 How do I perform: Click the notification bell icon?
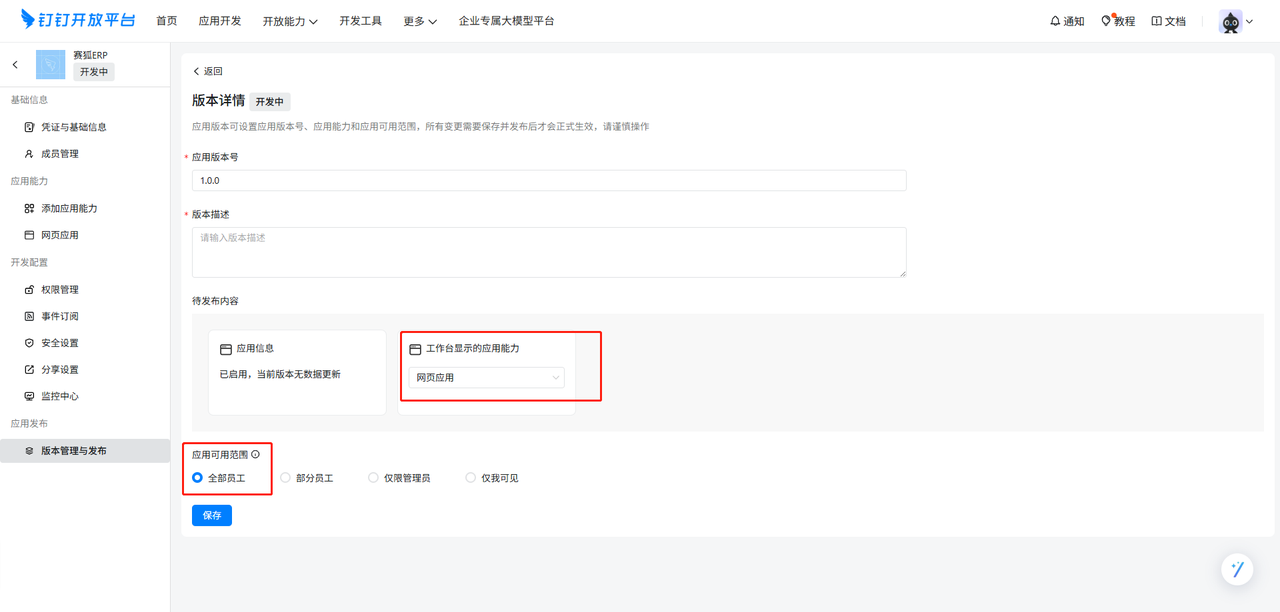(1055, 21)
